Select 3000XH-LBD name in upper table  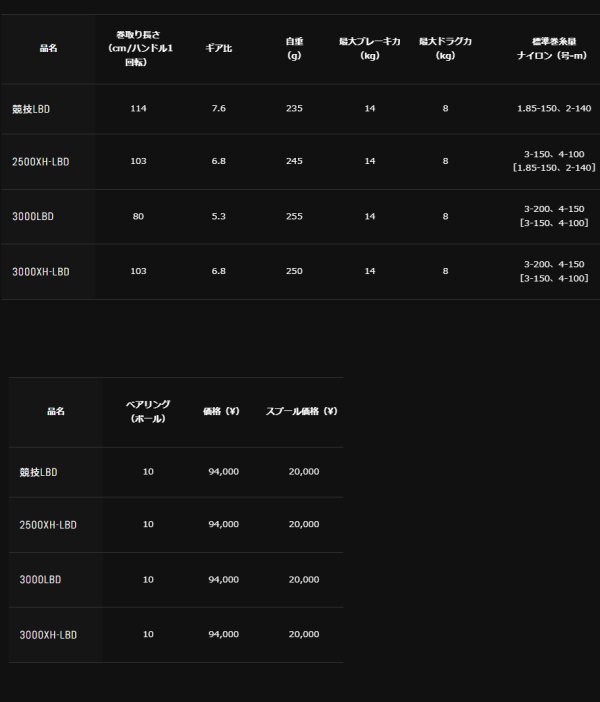coord(41,272)
